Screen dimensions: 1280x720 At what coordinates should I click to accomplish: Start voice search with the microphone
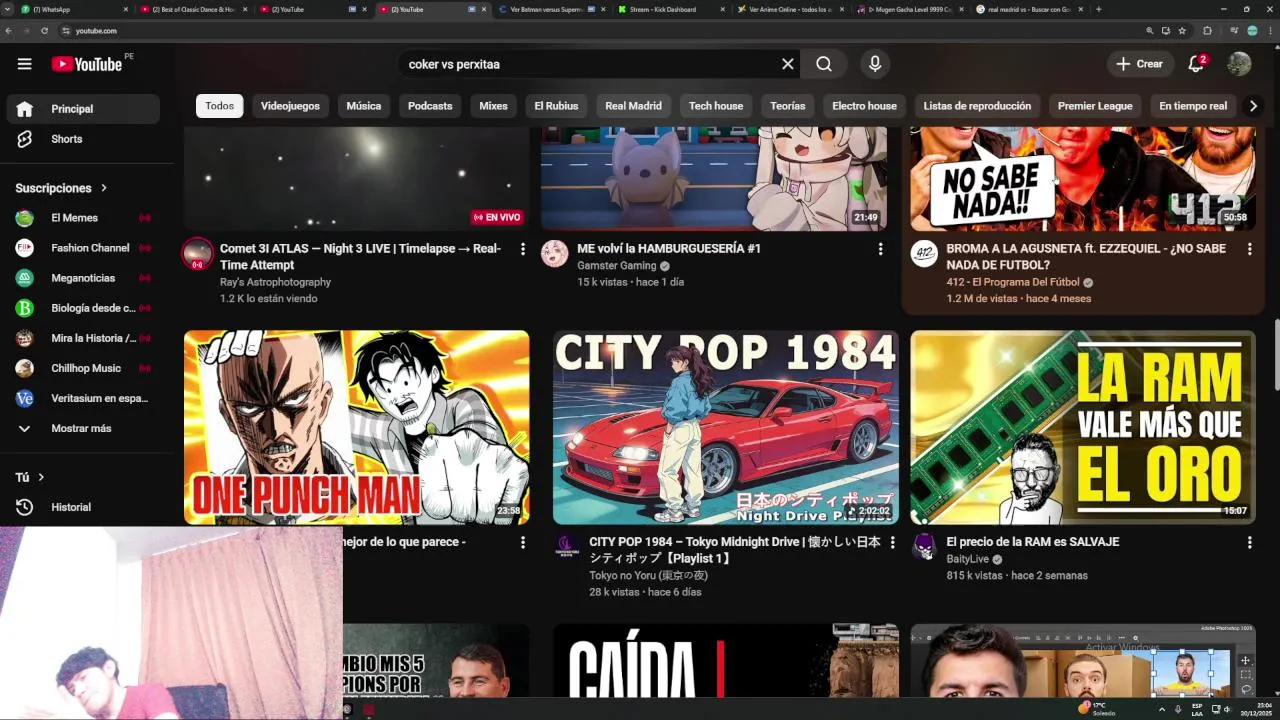[875, 64]
